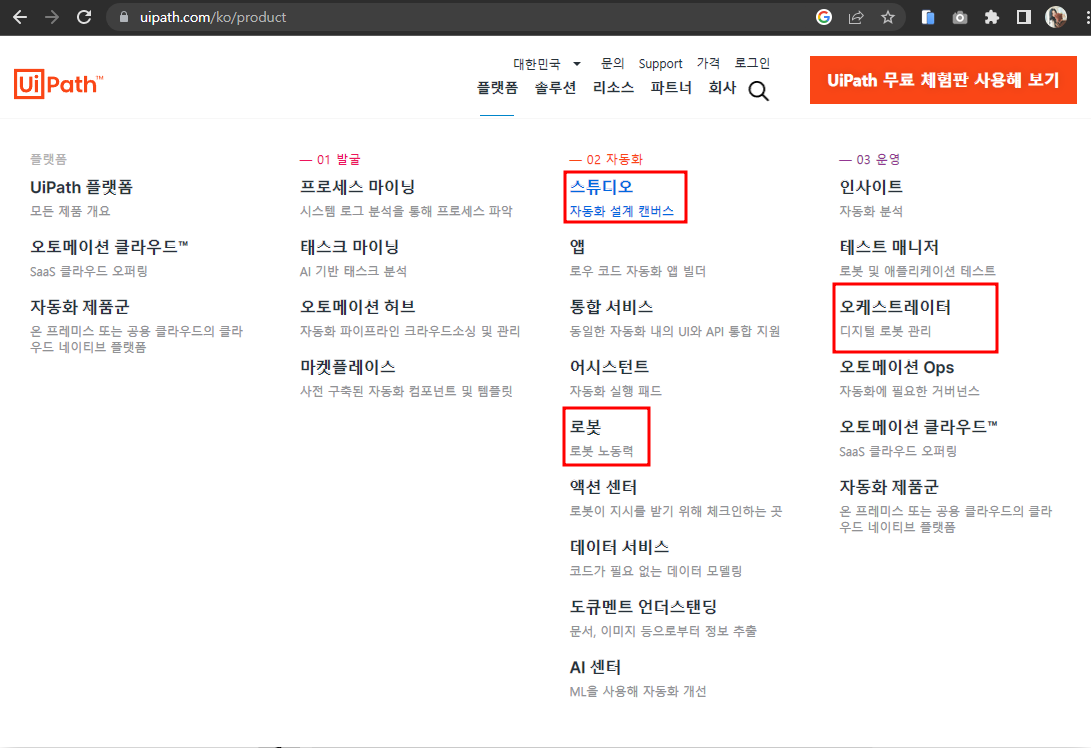Click the UiPath logo
The image size is (1091, 748).
[58, 84]
